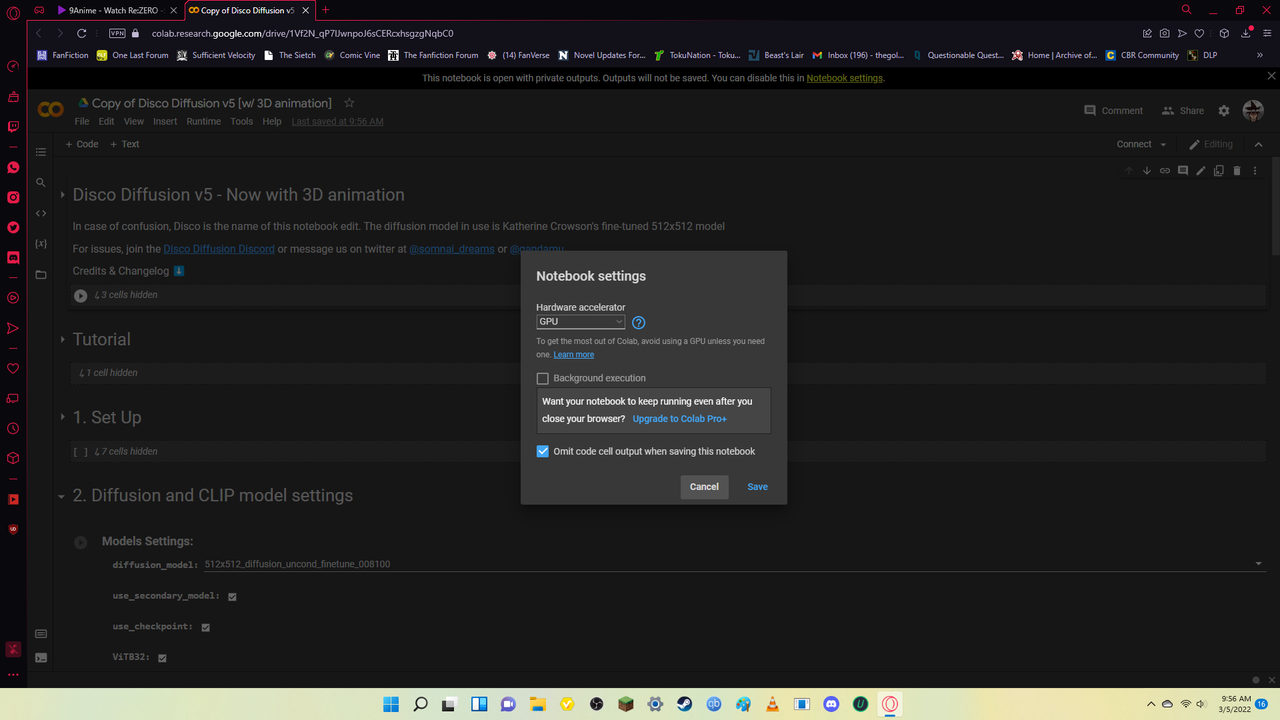Add a comment on cell icon

[x=1183, y=171]
